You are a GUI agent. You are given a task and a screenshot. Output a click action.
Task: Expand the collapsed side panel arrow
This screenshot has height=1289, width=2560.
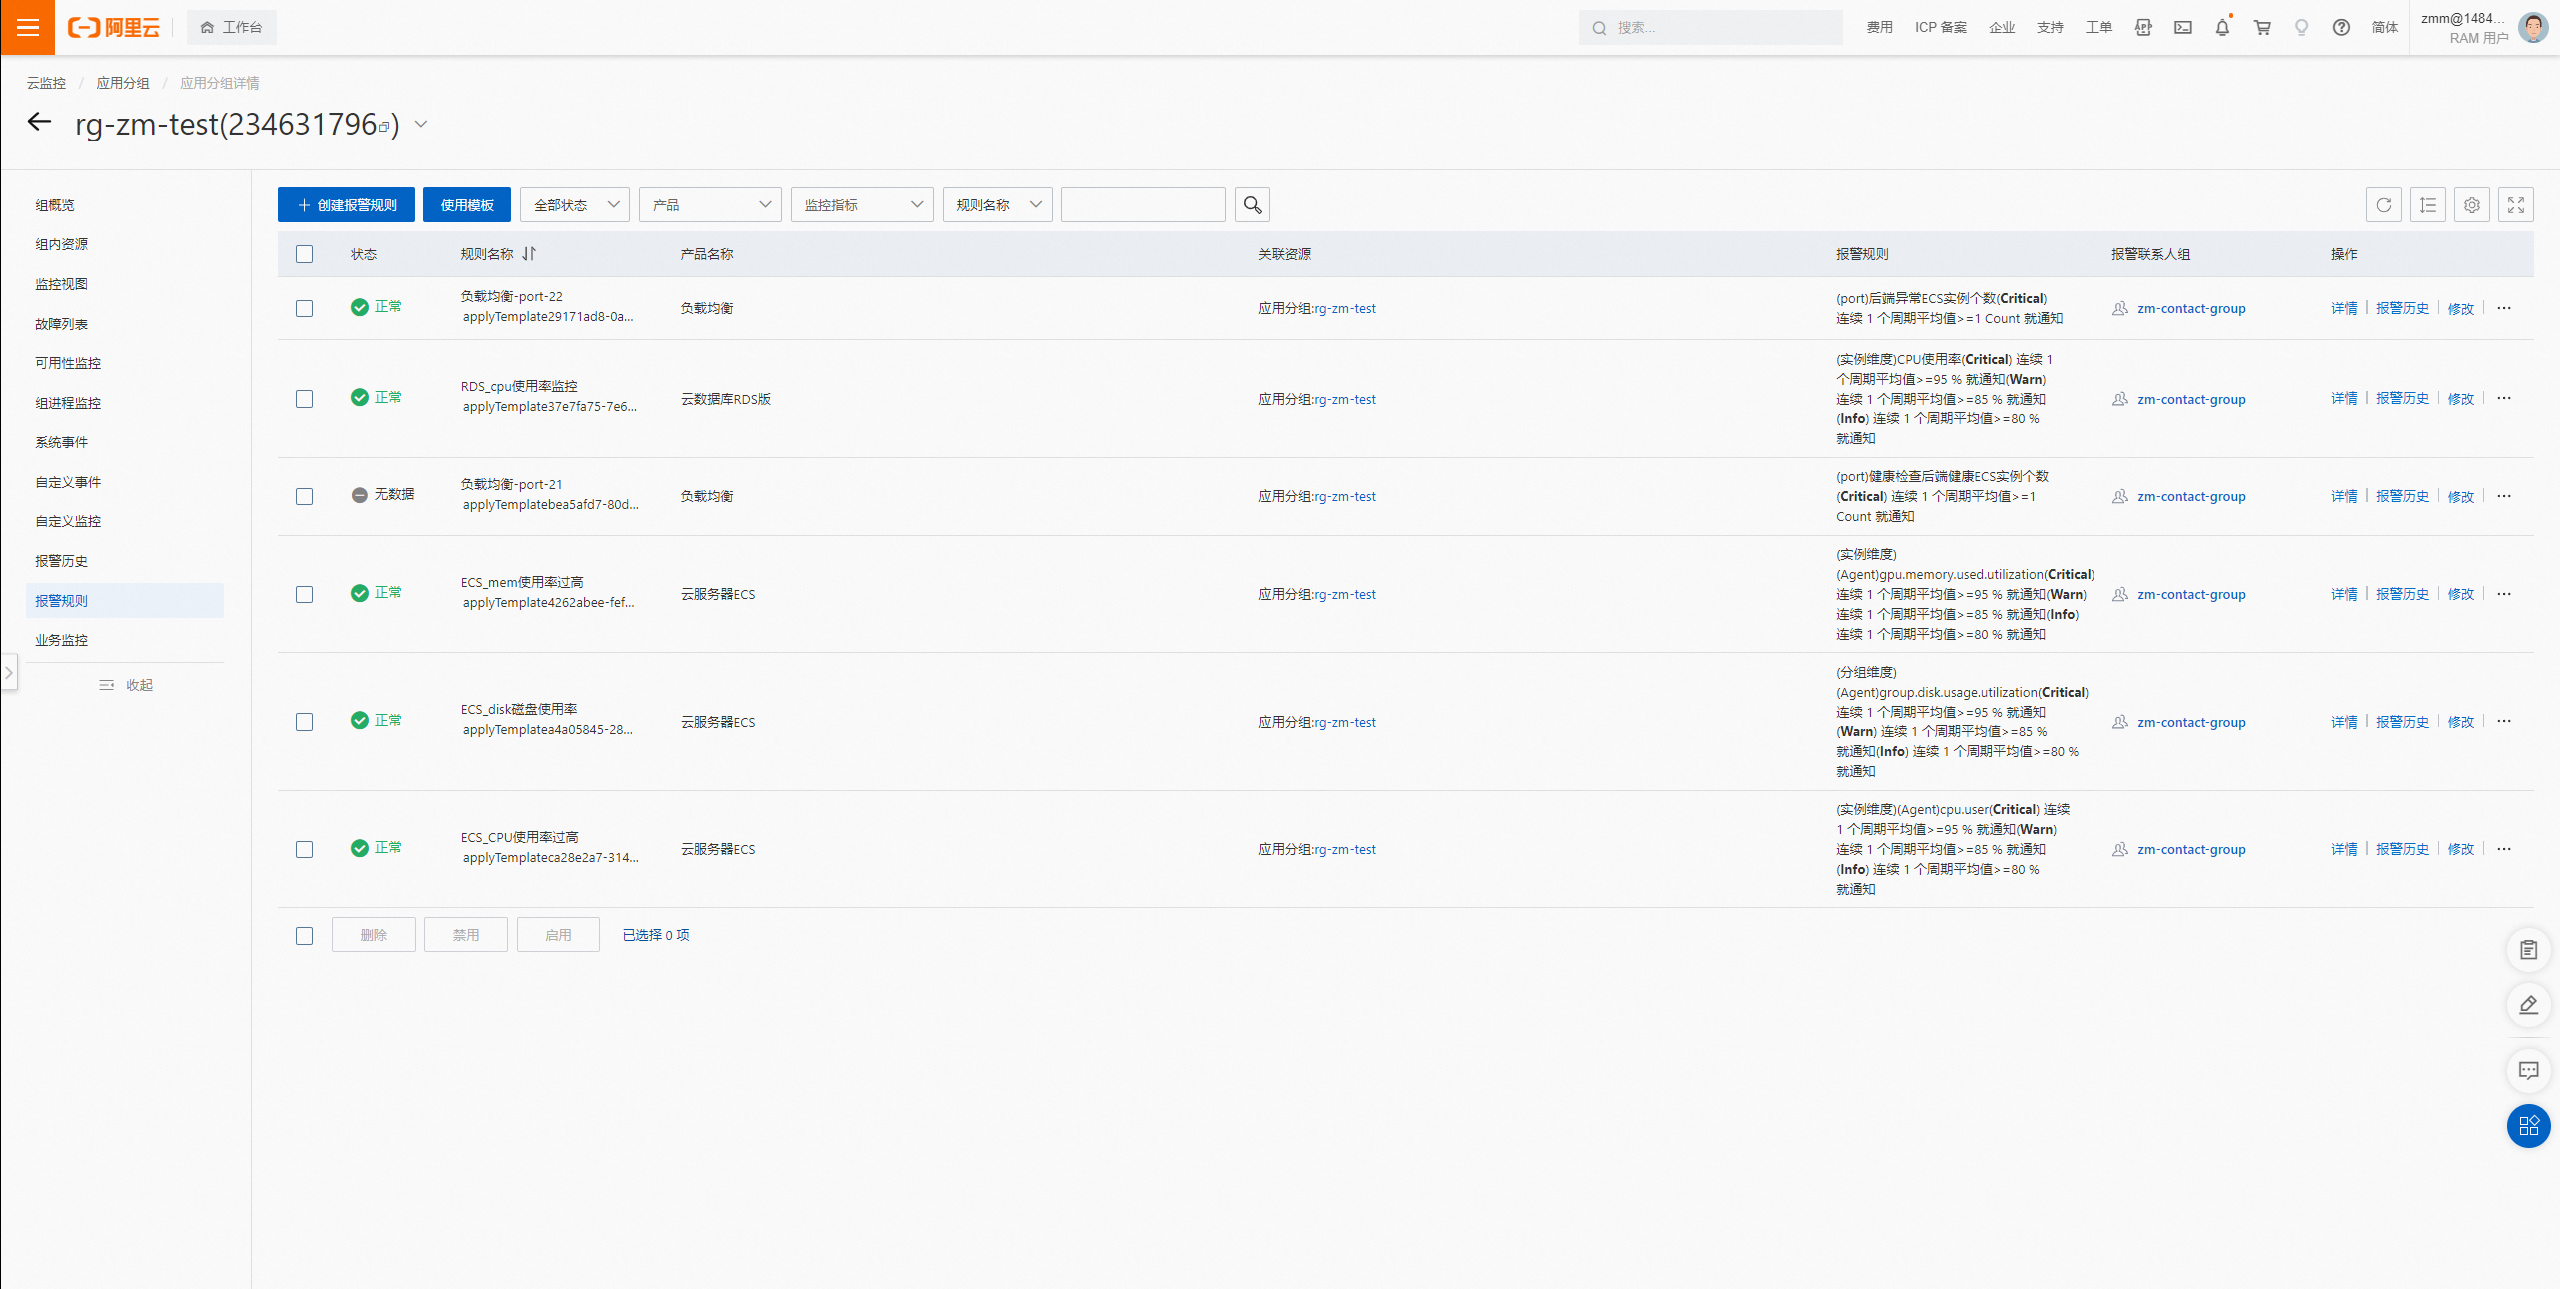click(8, 672)
